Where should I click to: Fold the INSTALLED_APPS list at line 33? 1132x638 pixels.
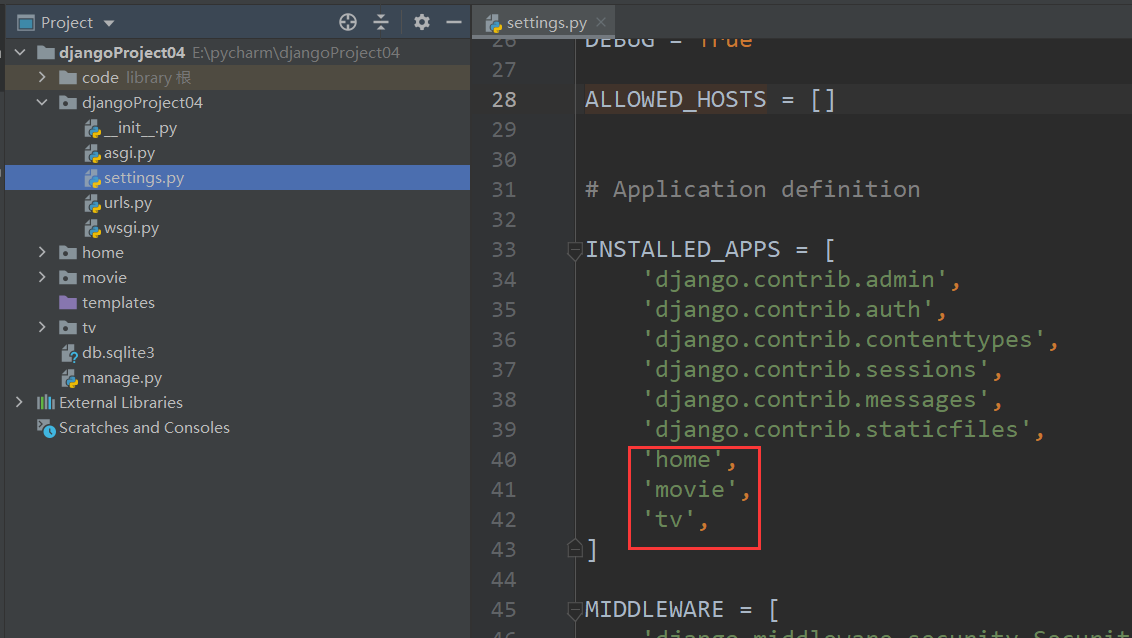click(x=575, y=250)
